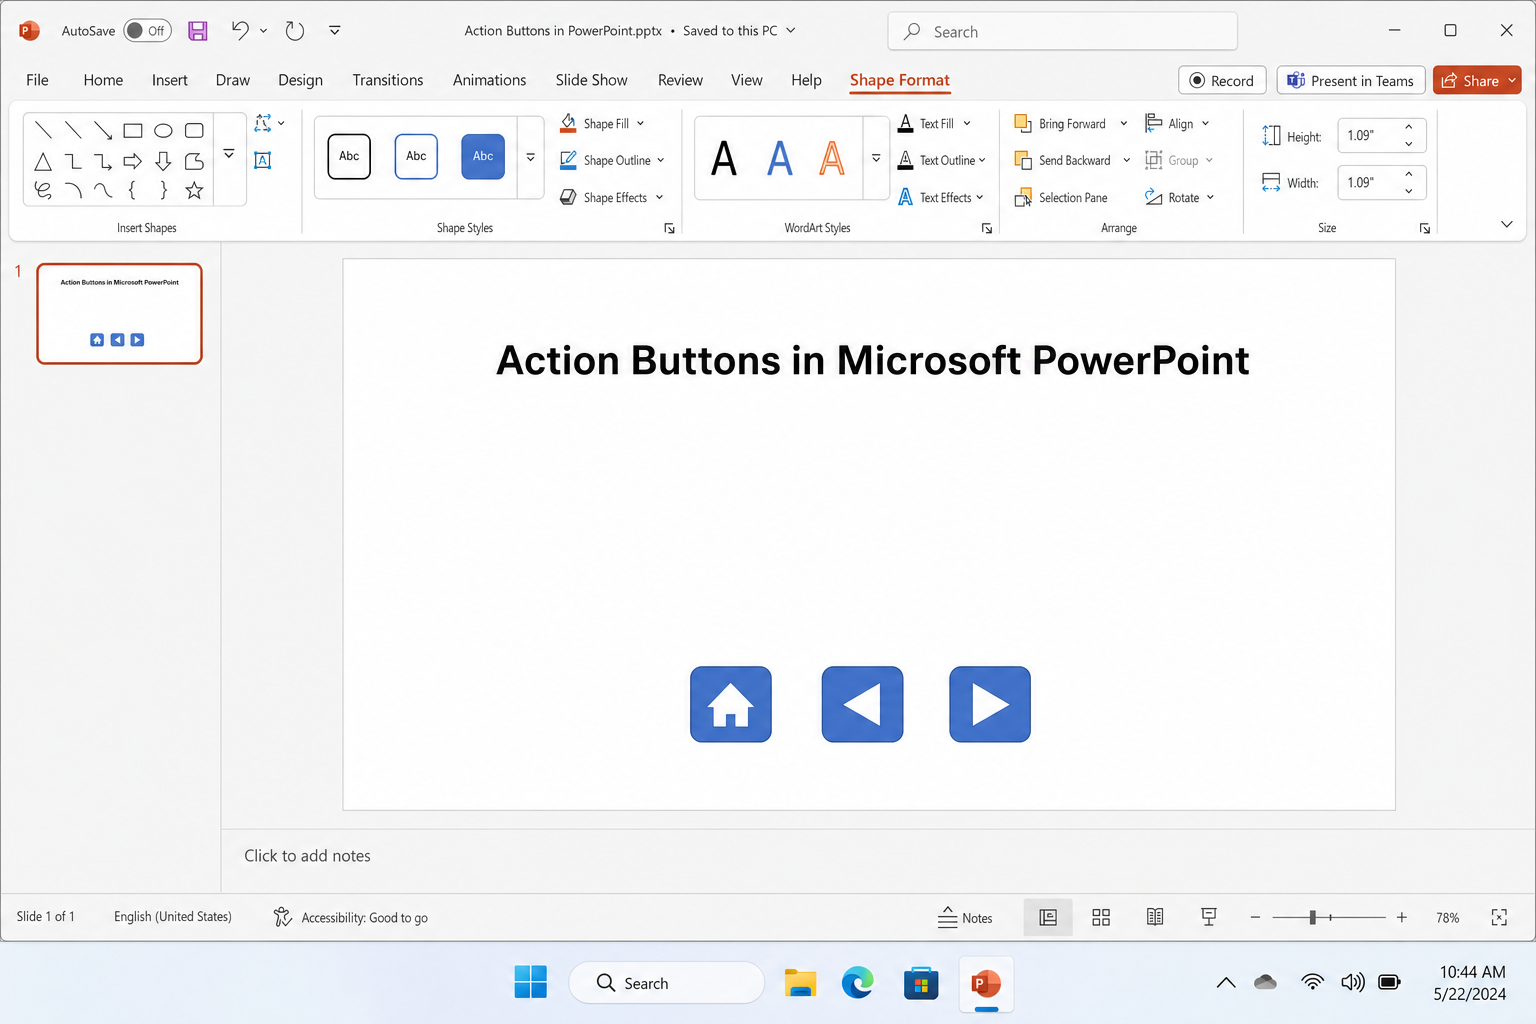Open File Explorer from taskbar

point(800,983)
